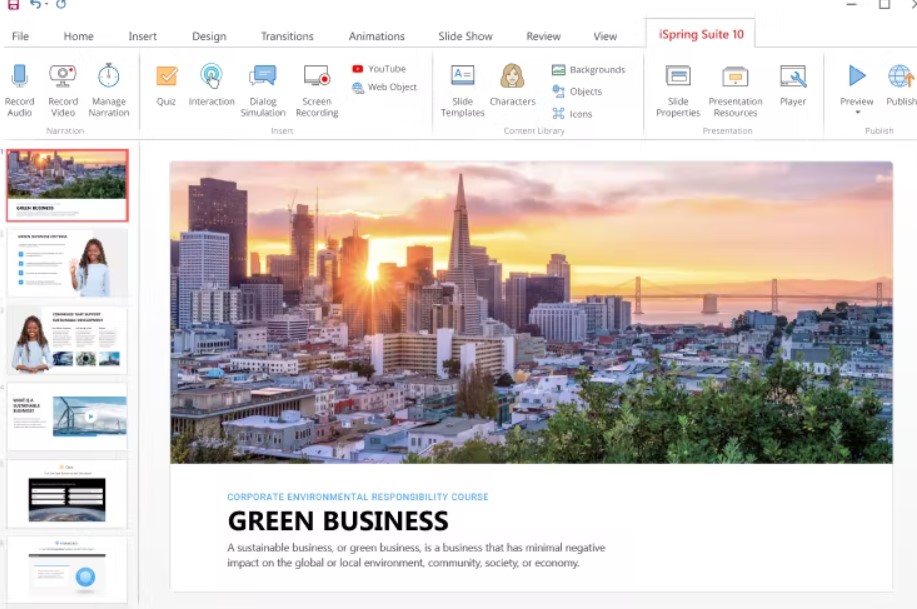
Task: Click the sustainable business description paragraph
Action: click(x=416, y=555)
